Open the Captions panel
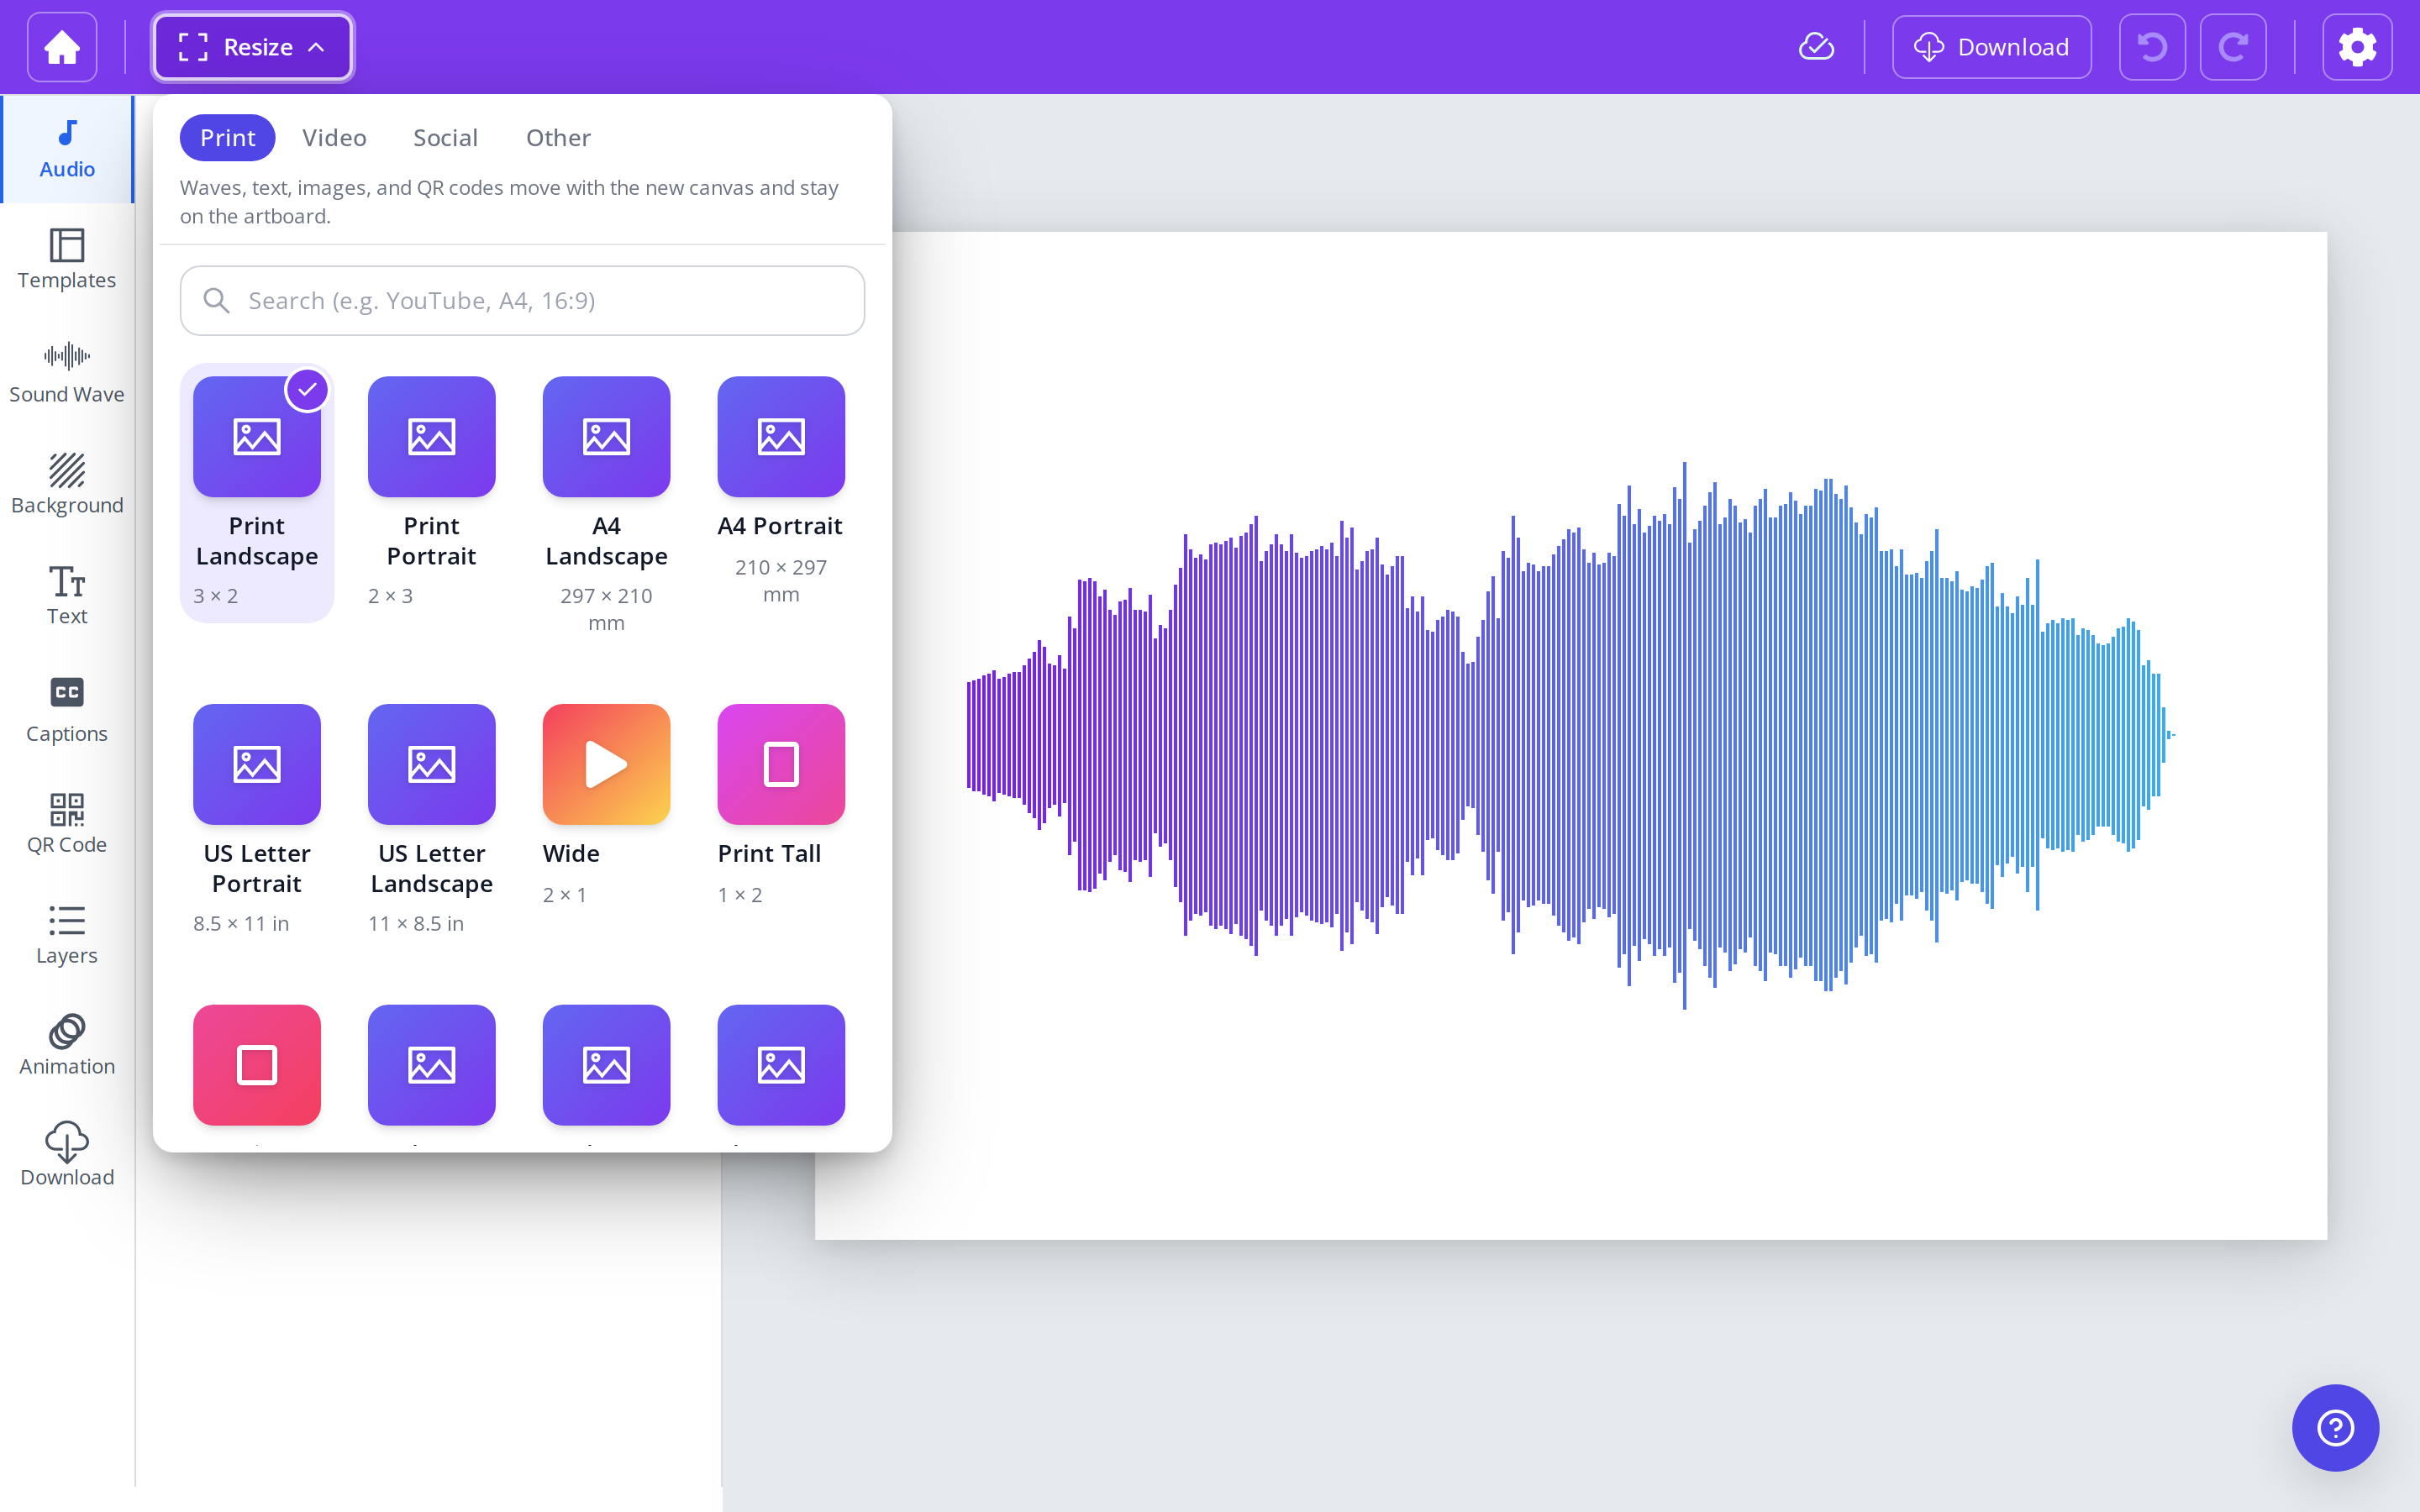 [67, 710]
